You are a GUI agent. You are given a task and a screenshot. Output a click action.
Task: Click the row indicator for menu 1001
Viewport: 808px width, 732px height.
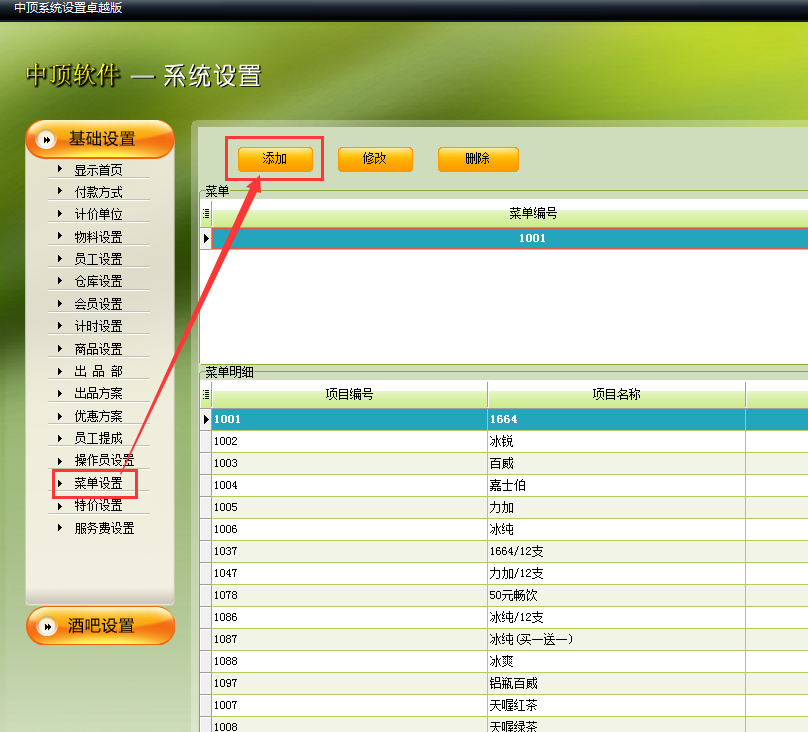[x=206, y=239]
